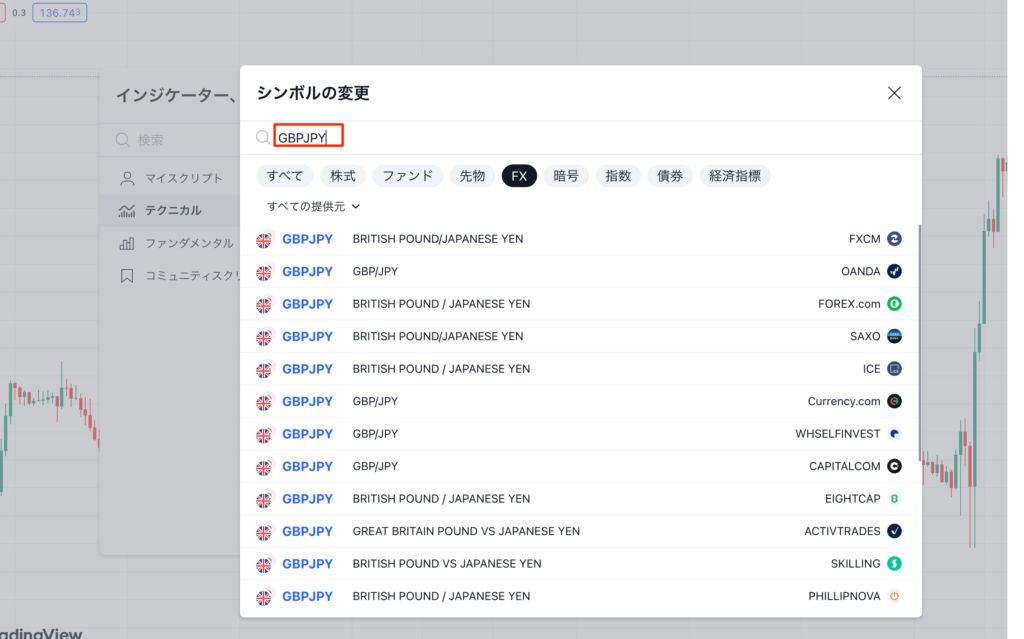Select the FX category filter
This screenshot has height=639, width=1024.
point(519,176)
